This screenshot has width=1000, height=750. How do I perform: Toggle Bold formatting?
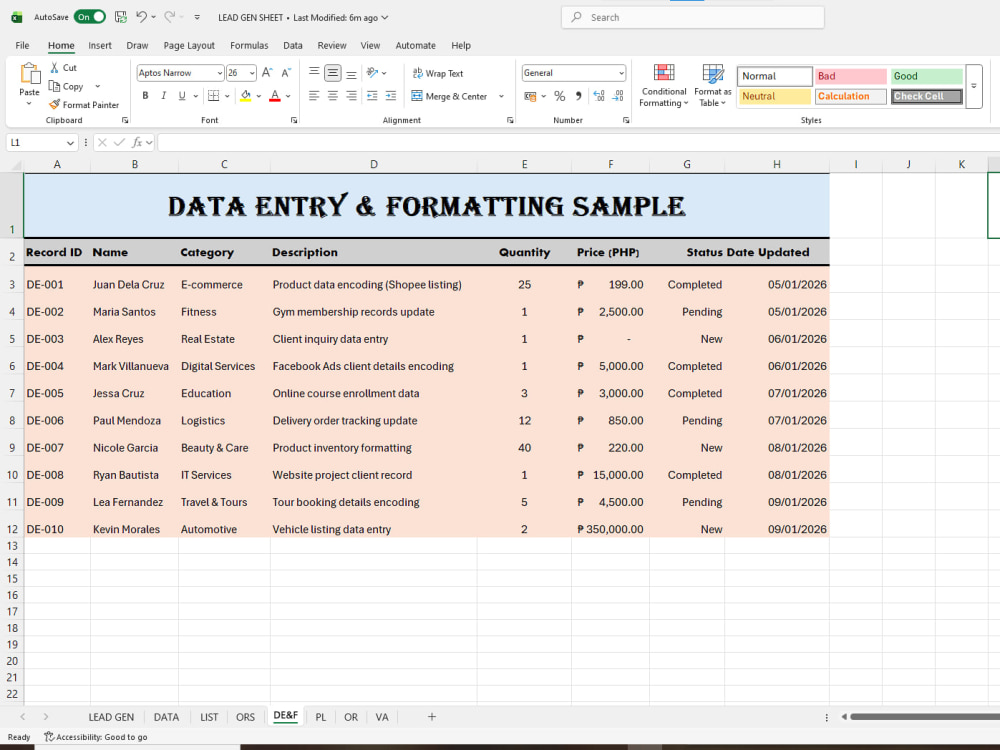[x=145, y=96]
